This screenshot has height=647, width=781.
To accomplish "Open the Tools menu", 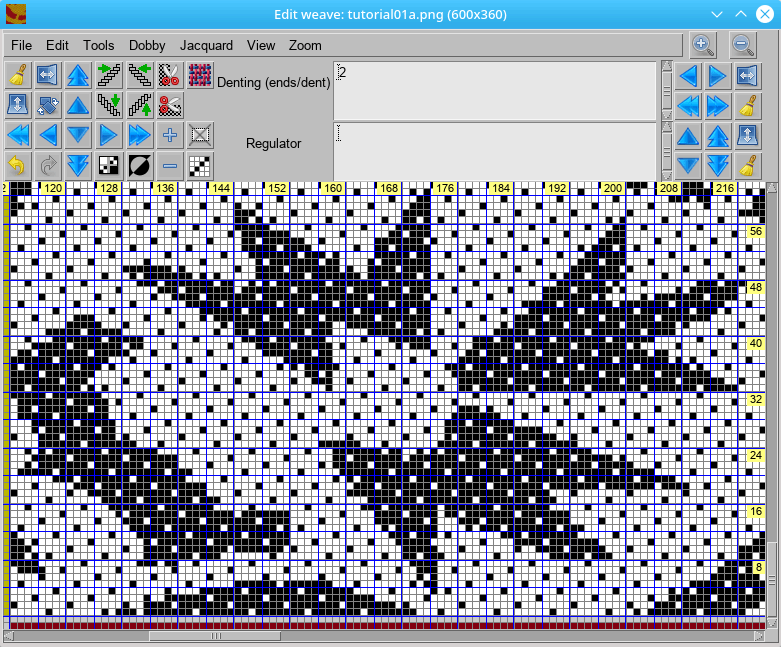I will [x=99, y=45].
